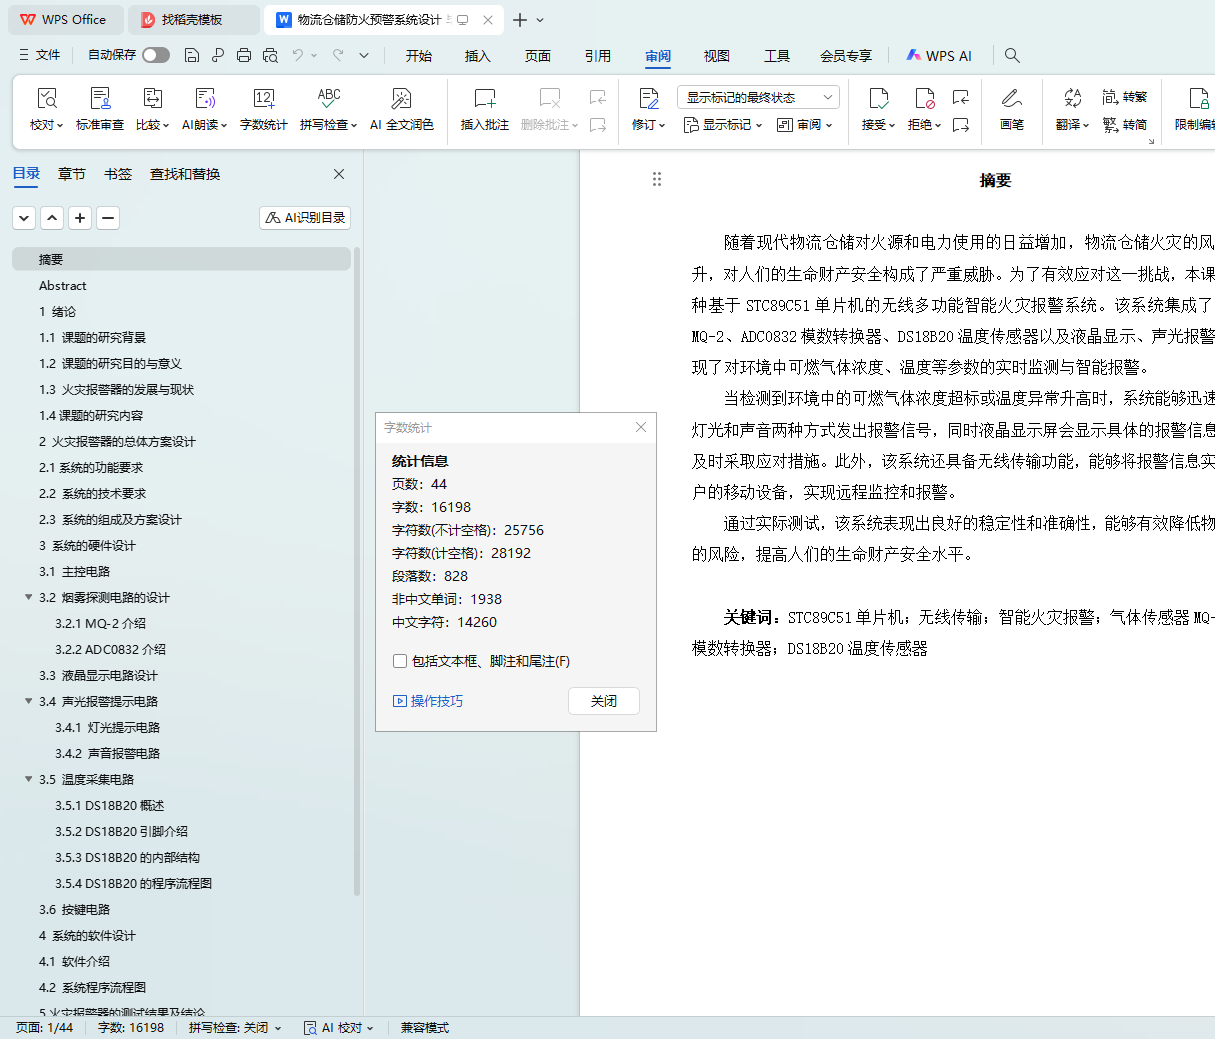The image size is (1215, 1039).
Task: Click the AI识别目录 button
Action: click(305, 217)
